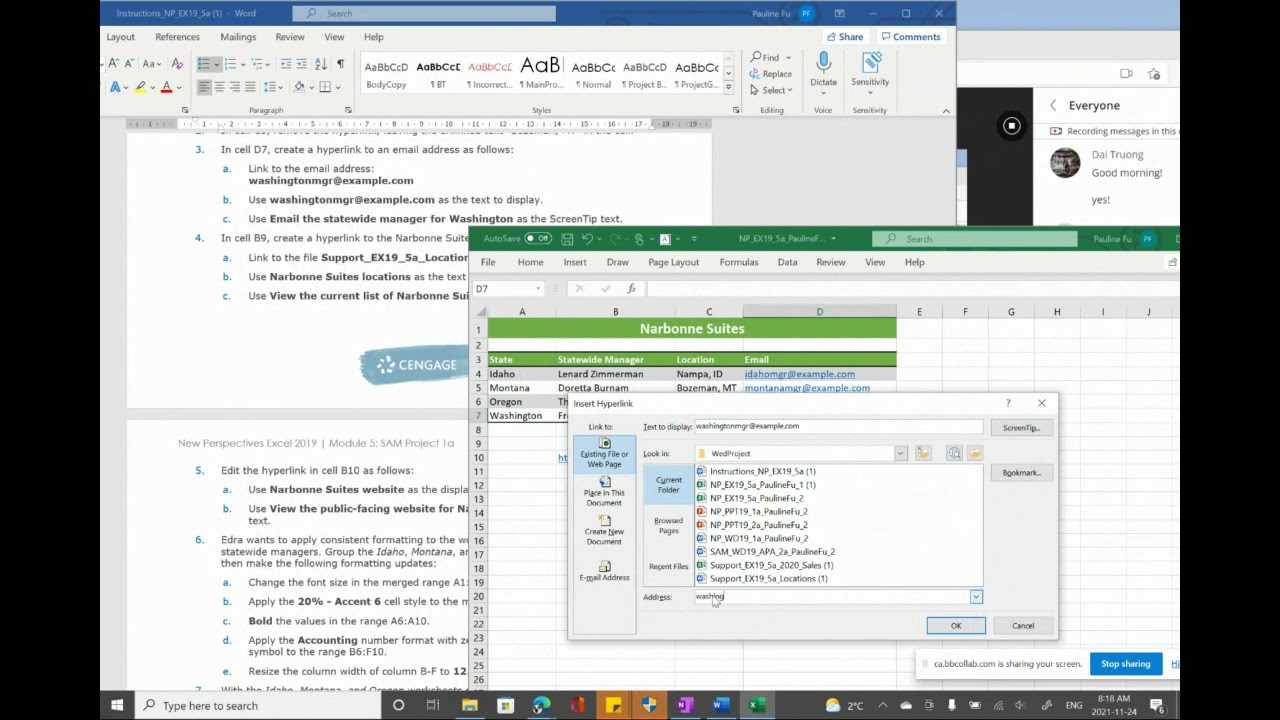Open Data tab in Excel
The width and height of the screenshot is (1280, 720).
pos(787,262)
